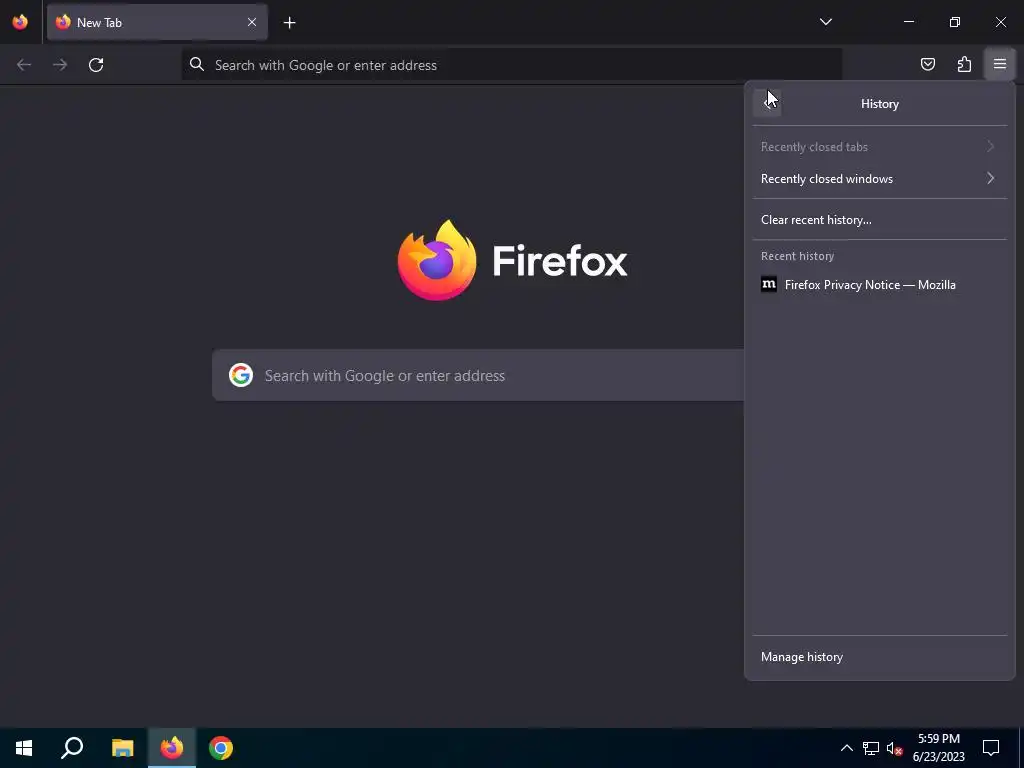The height and width of the screenshot is (768, 1024).
Task: Open the Action Center notifications
Action: click(x=991, y=748)
